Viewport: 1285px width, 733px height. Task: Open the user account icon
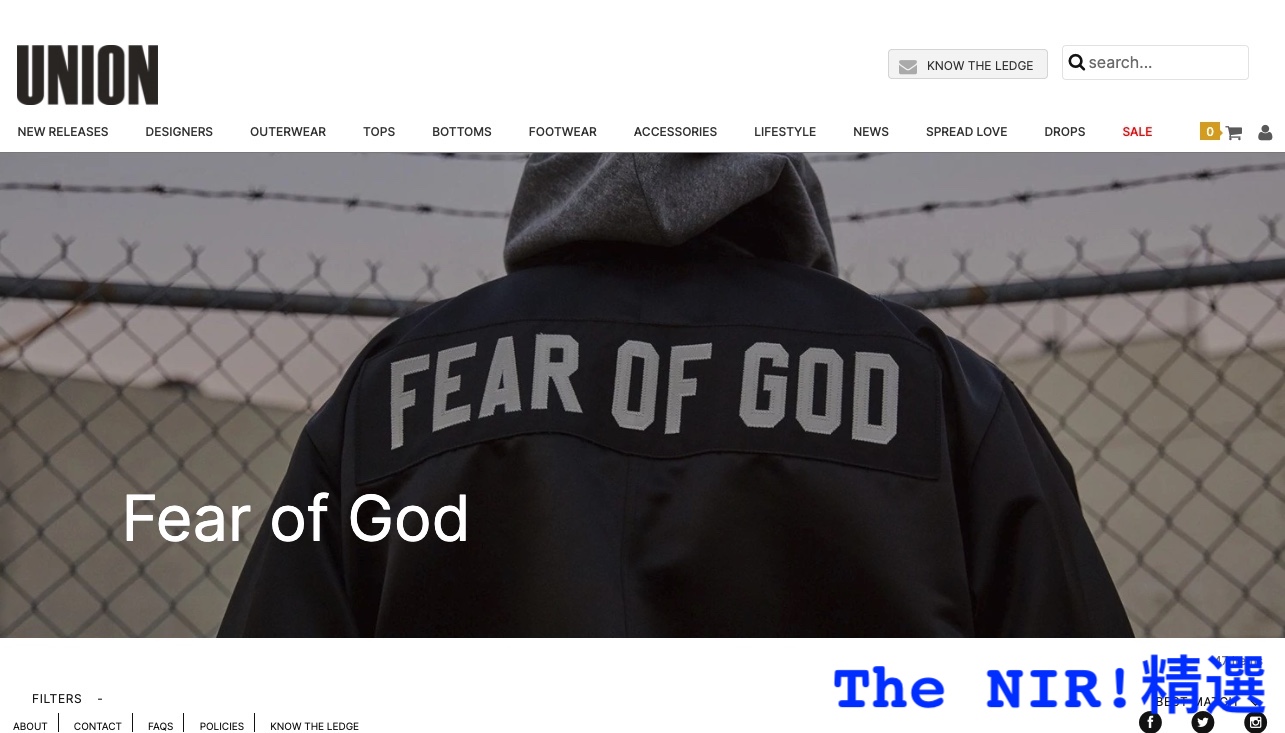click(x=1265, y=132)
